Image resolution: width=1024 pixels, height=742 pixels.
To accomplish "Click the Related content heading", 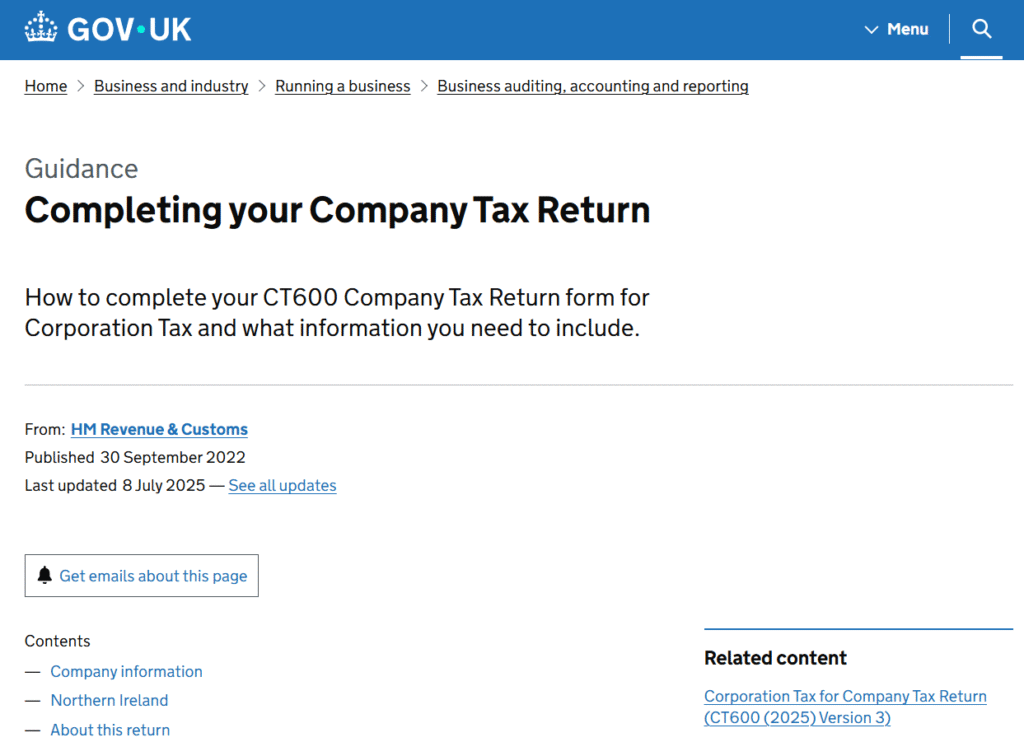I will pos(775,658).
